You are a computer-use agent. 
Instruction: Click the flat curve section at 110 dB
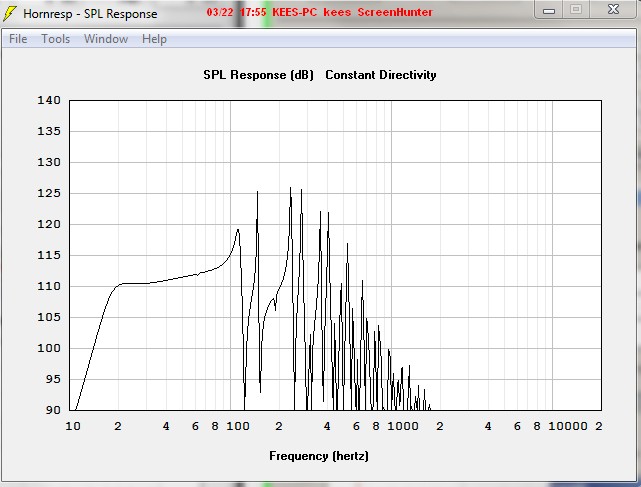[x=135, y=283]
